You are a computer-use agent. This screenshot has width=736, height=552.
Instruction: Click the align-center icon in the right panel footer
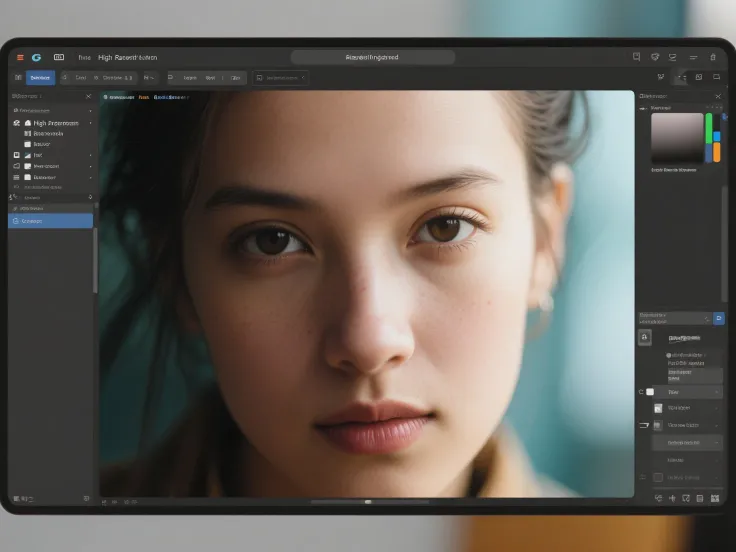point(672,498)
